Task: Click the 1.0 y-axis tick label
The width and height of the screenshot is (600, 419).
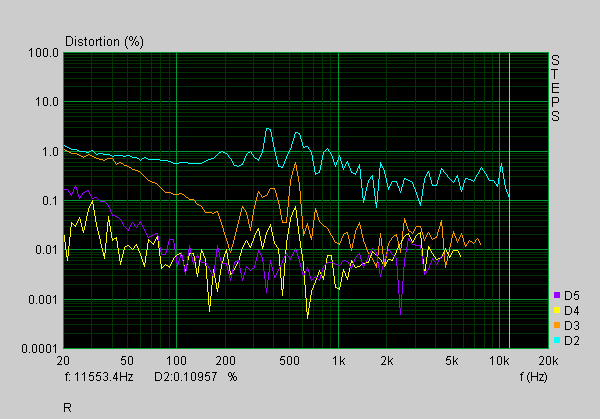Action: (50, 152)
